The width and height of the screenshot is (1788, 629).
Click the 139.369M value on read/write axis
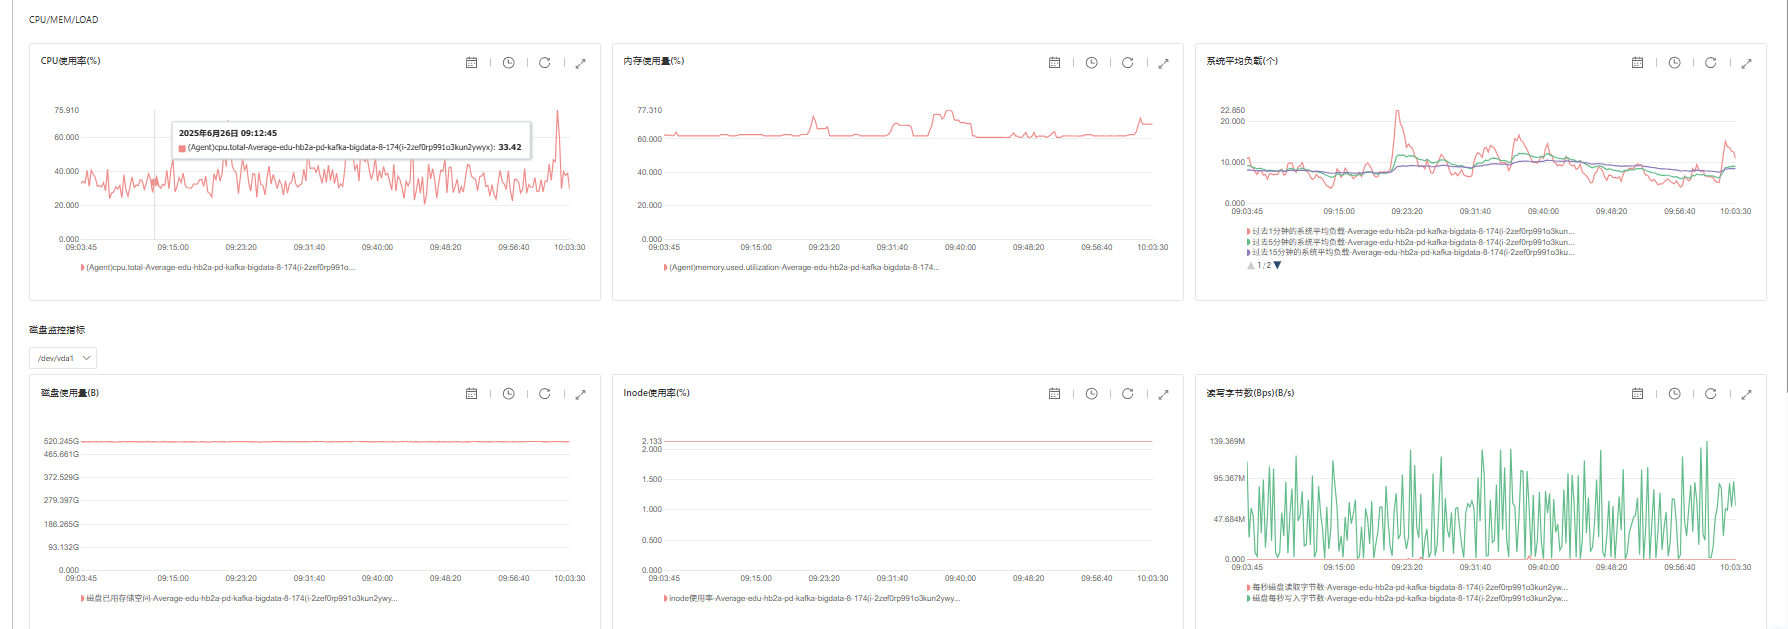click(x=1227, y=441)
